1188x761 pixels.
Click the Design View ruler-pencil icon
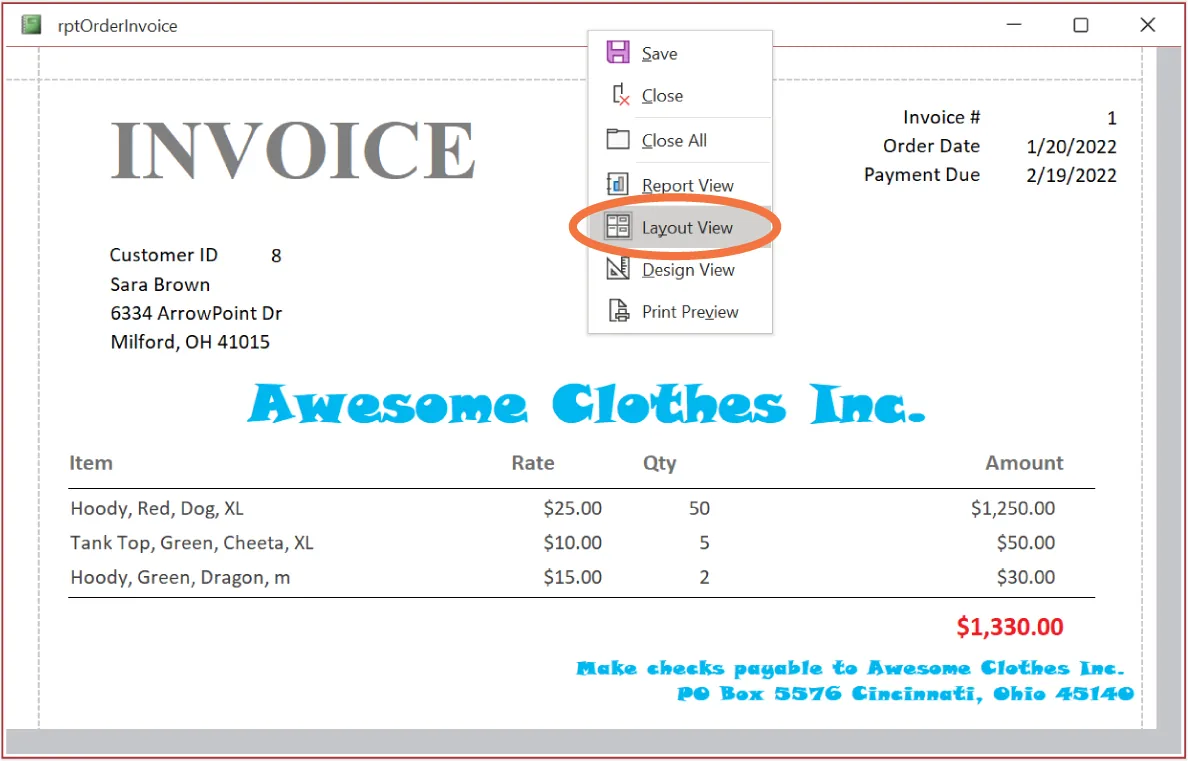[x=618, y=268]
